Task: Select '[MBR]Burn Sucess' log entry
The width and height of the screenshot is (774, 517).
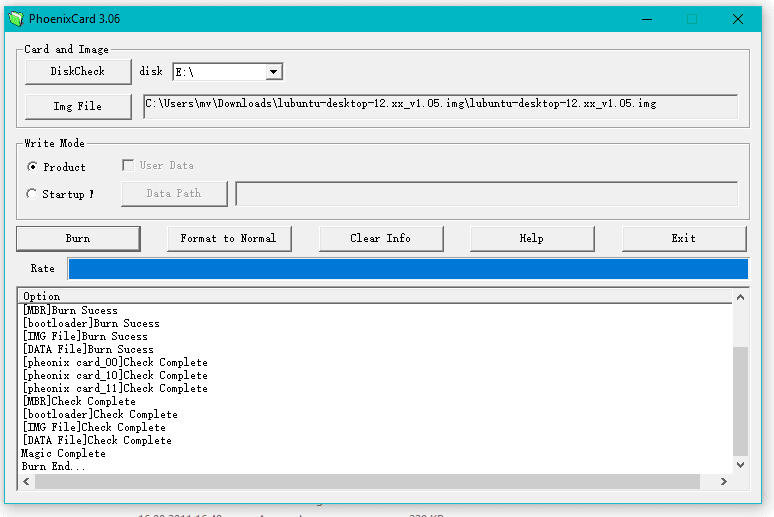Action: coord(70,311)
